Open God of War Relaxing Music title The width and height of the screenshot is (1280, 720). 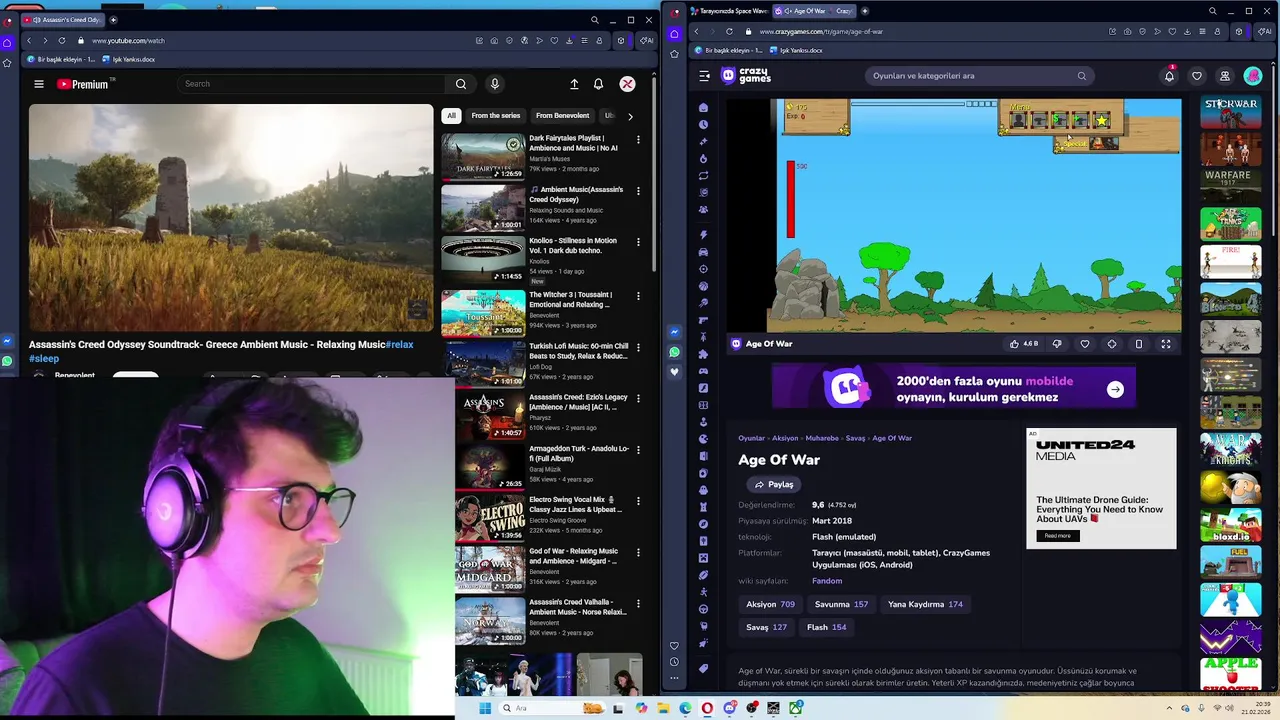pyautogui.click(x=574, y=556)
